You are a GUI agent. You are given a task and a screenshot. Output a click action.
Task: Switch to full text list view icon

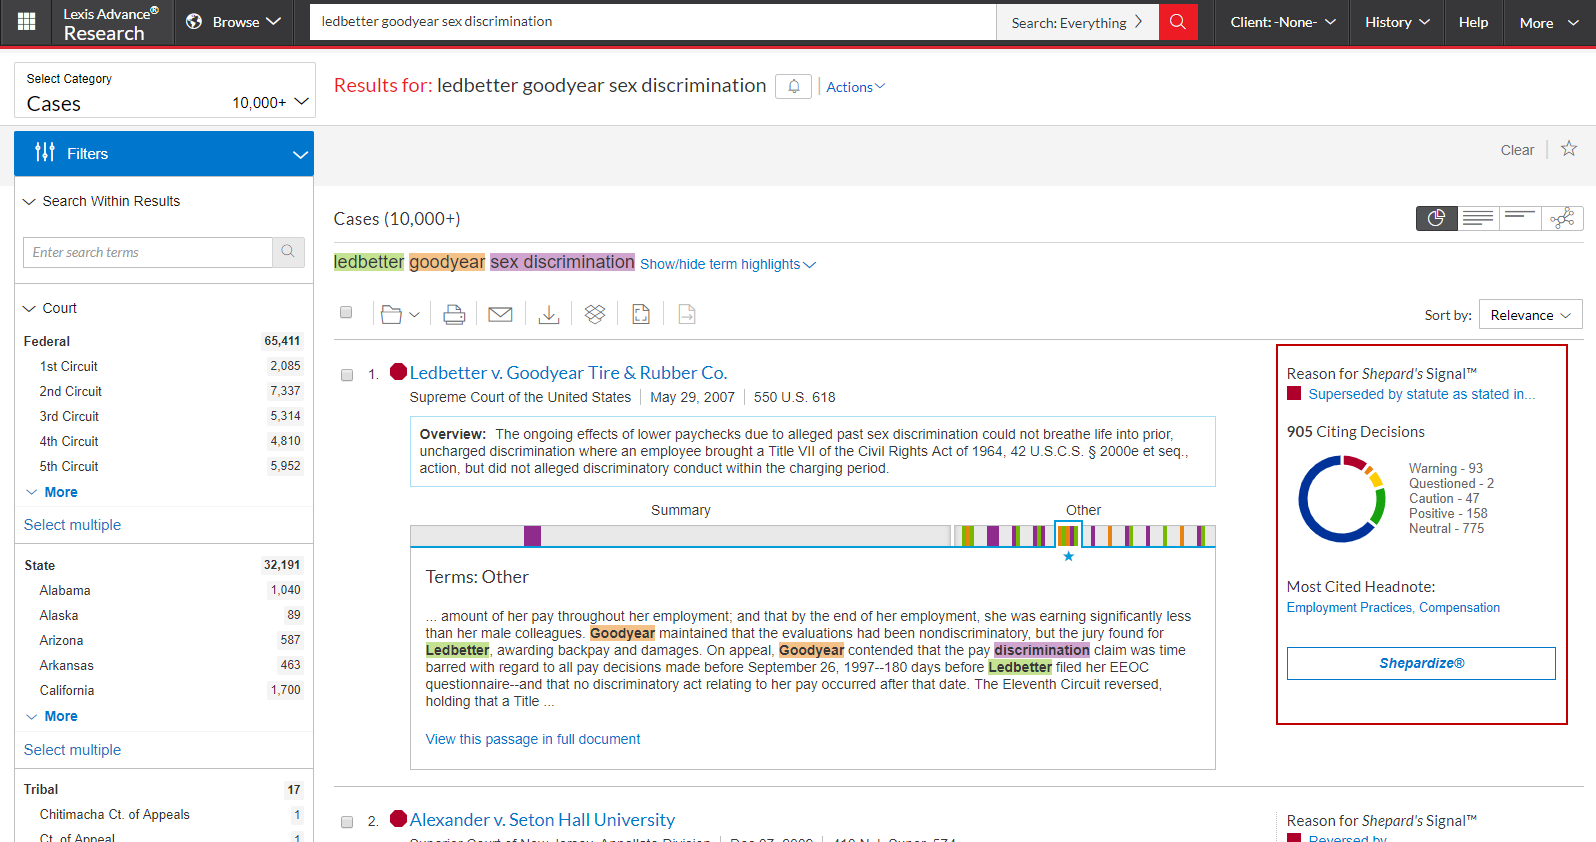1478,218
